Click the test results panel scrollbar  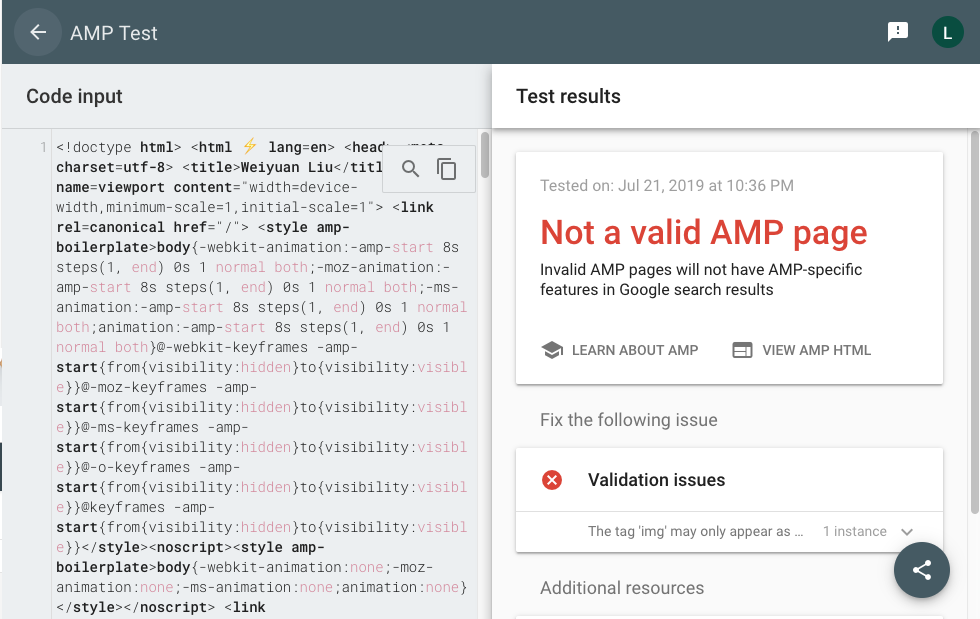point(973,300)
